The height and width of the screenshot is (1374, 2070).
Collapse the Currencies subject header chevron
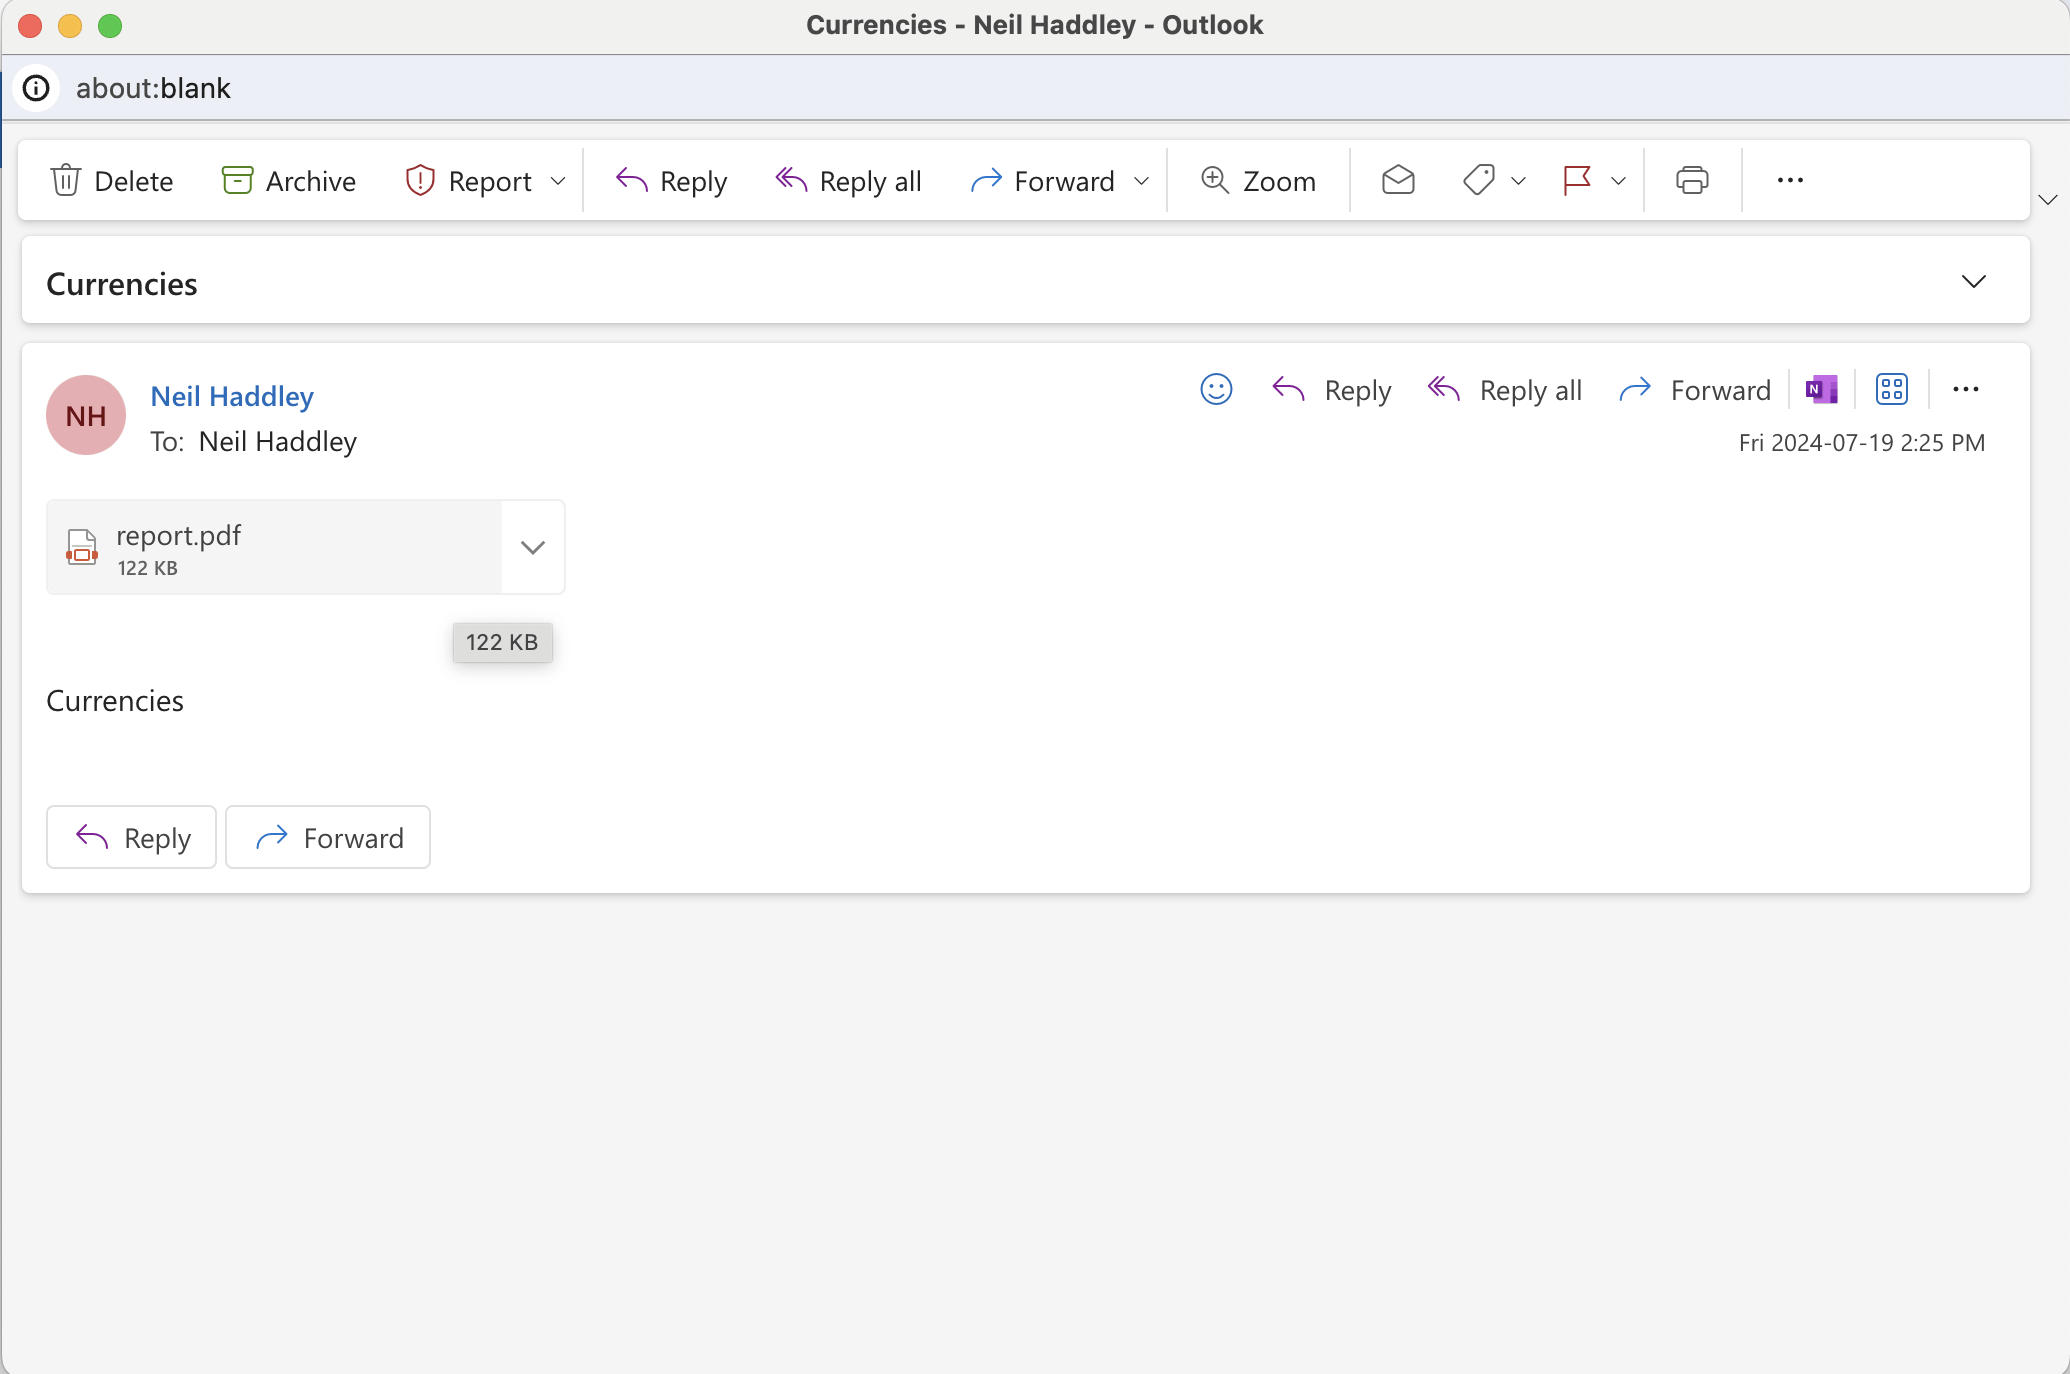coord(1973,282)
